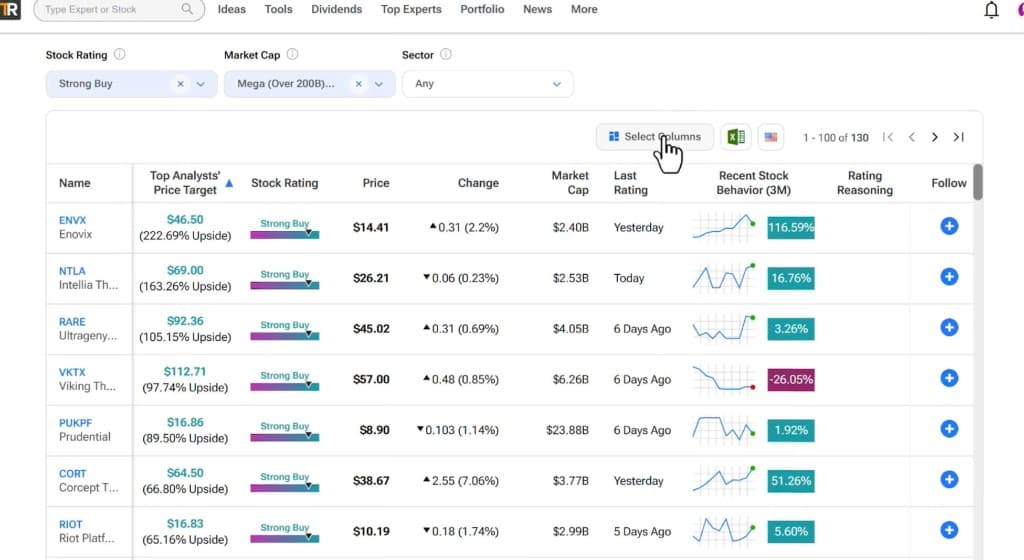This screenshot has height=560, width=1024.
Task: Sort by the Price column header
Action: tap(376, 183)
